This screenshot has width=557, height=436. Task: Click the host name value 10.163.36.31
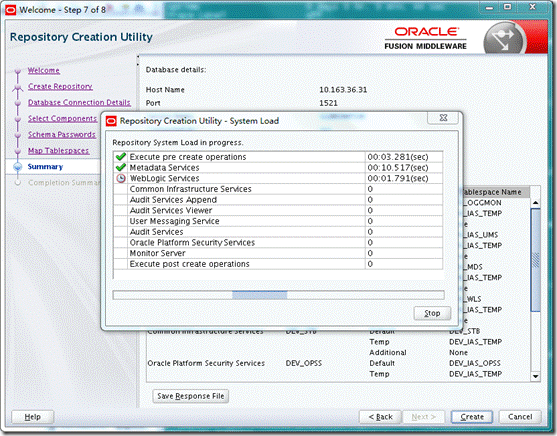[x=343, y=90]
